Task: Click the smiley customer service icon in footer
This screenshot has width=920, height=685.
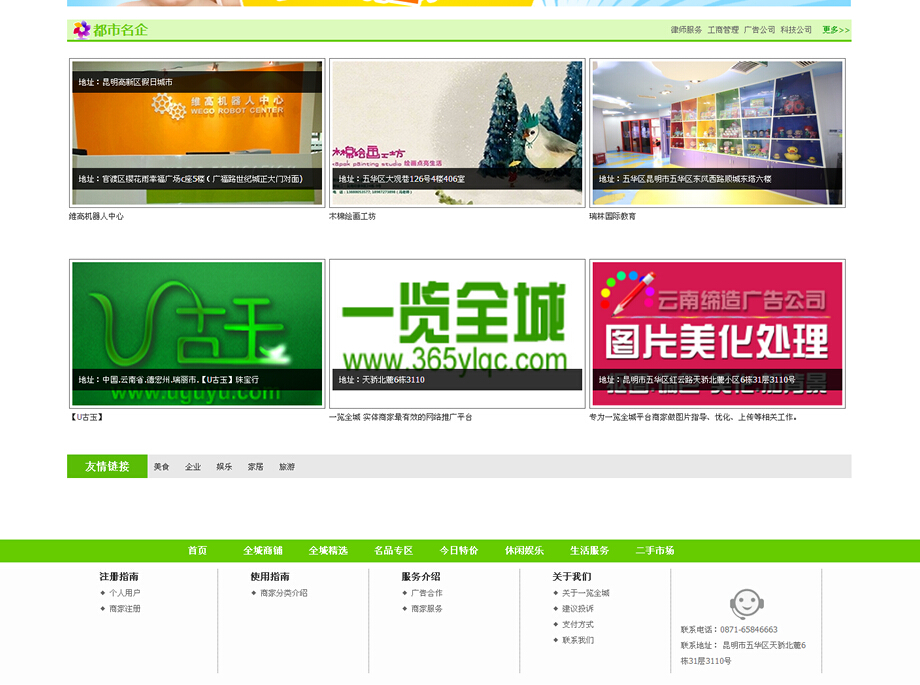Action: 746,604
